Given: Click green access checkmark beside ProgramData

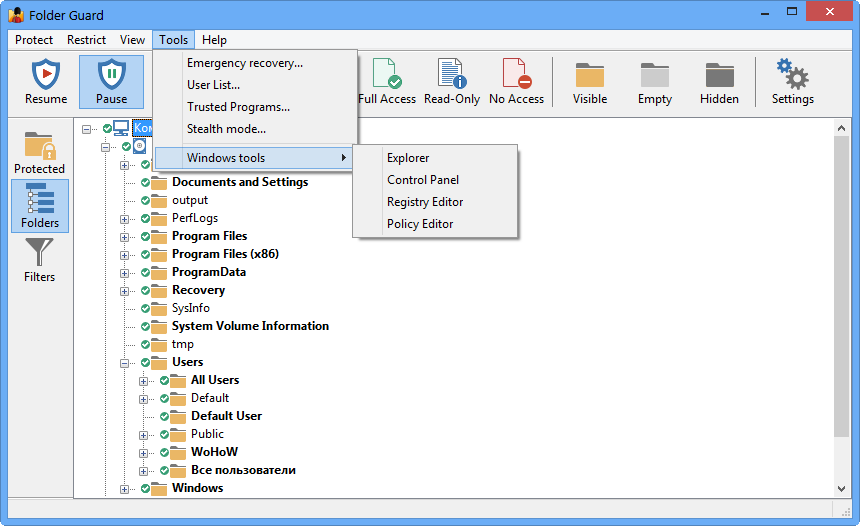Looking at the screenshot, I should 145,273.
